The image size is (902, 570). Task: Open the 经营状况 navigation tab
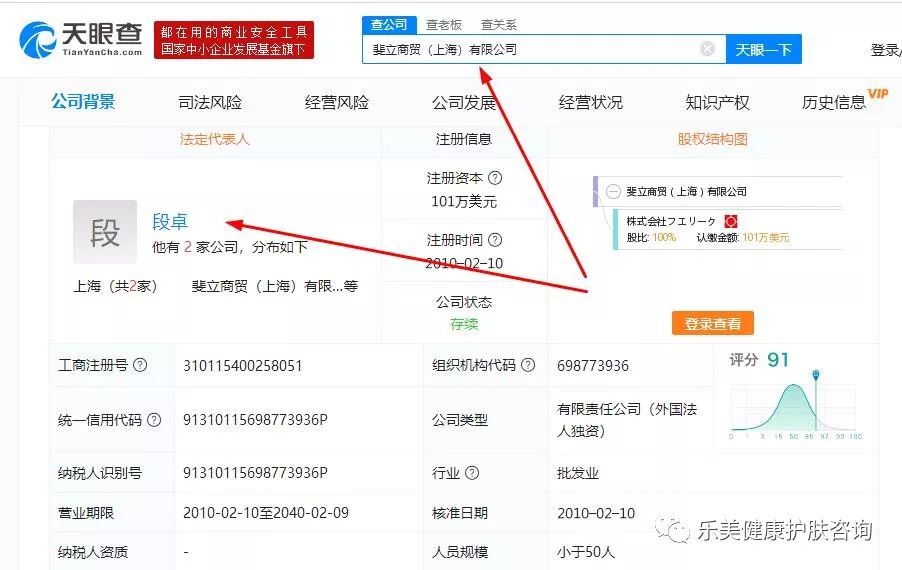[590, 102]
